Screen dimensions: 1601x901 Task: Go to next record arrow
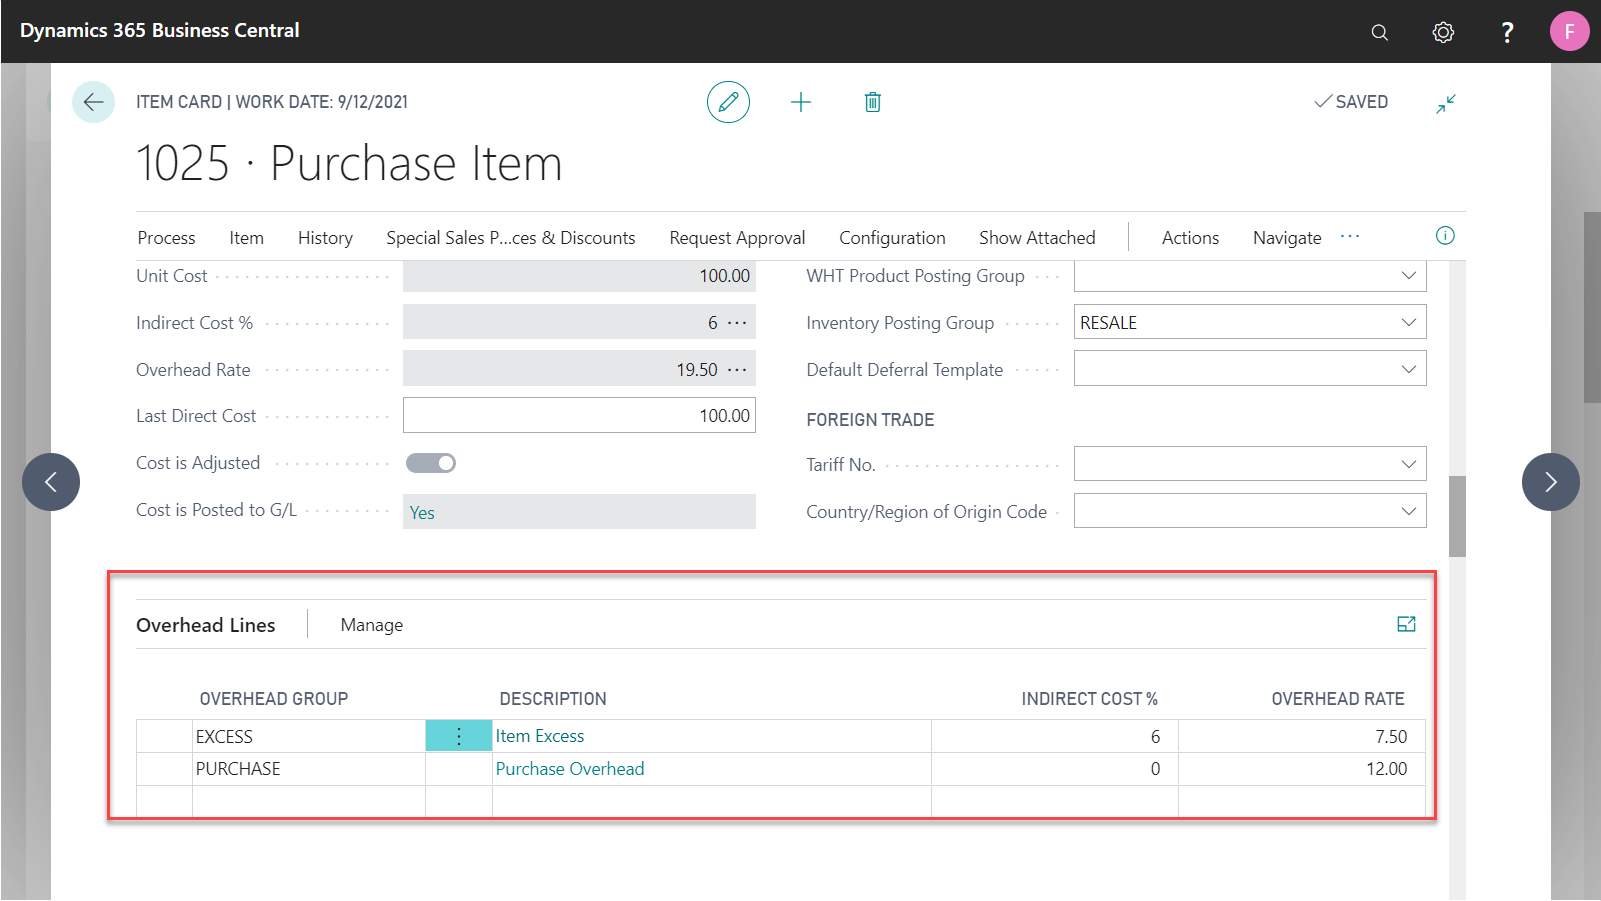coord(1550,482)
